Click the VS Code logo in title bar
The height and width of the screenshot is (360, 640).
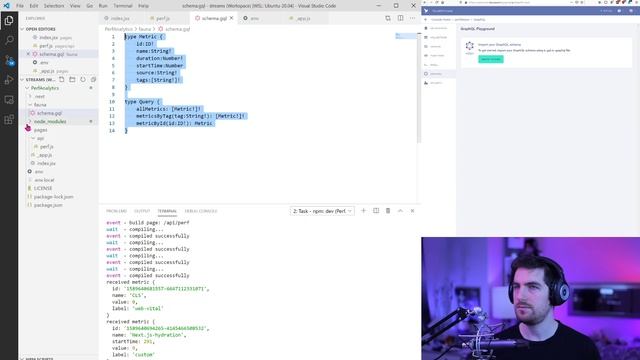[x=6, y=6]
